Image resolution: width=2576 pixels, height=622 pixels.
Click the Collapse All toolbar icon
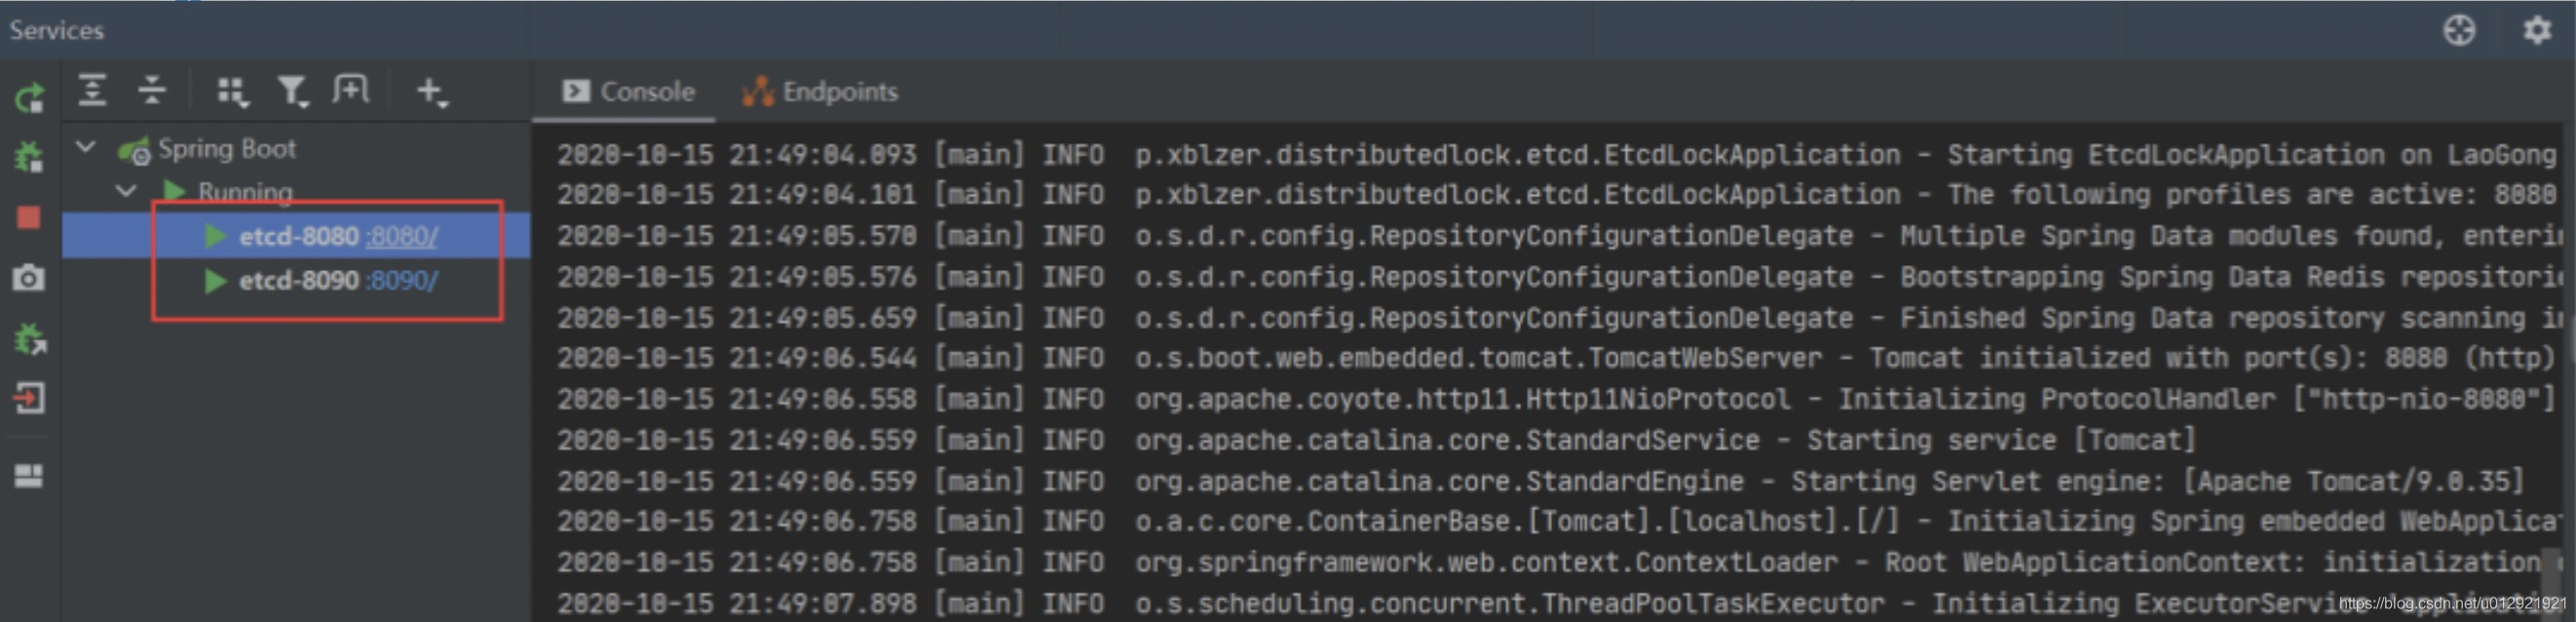(x=152, y=91)
